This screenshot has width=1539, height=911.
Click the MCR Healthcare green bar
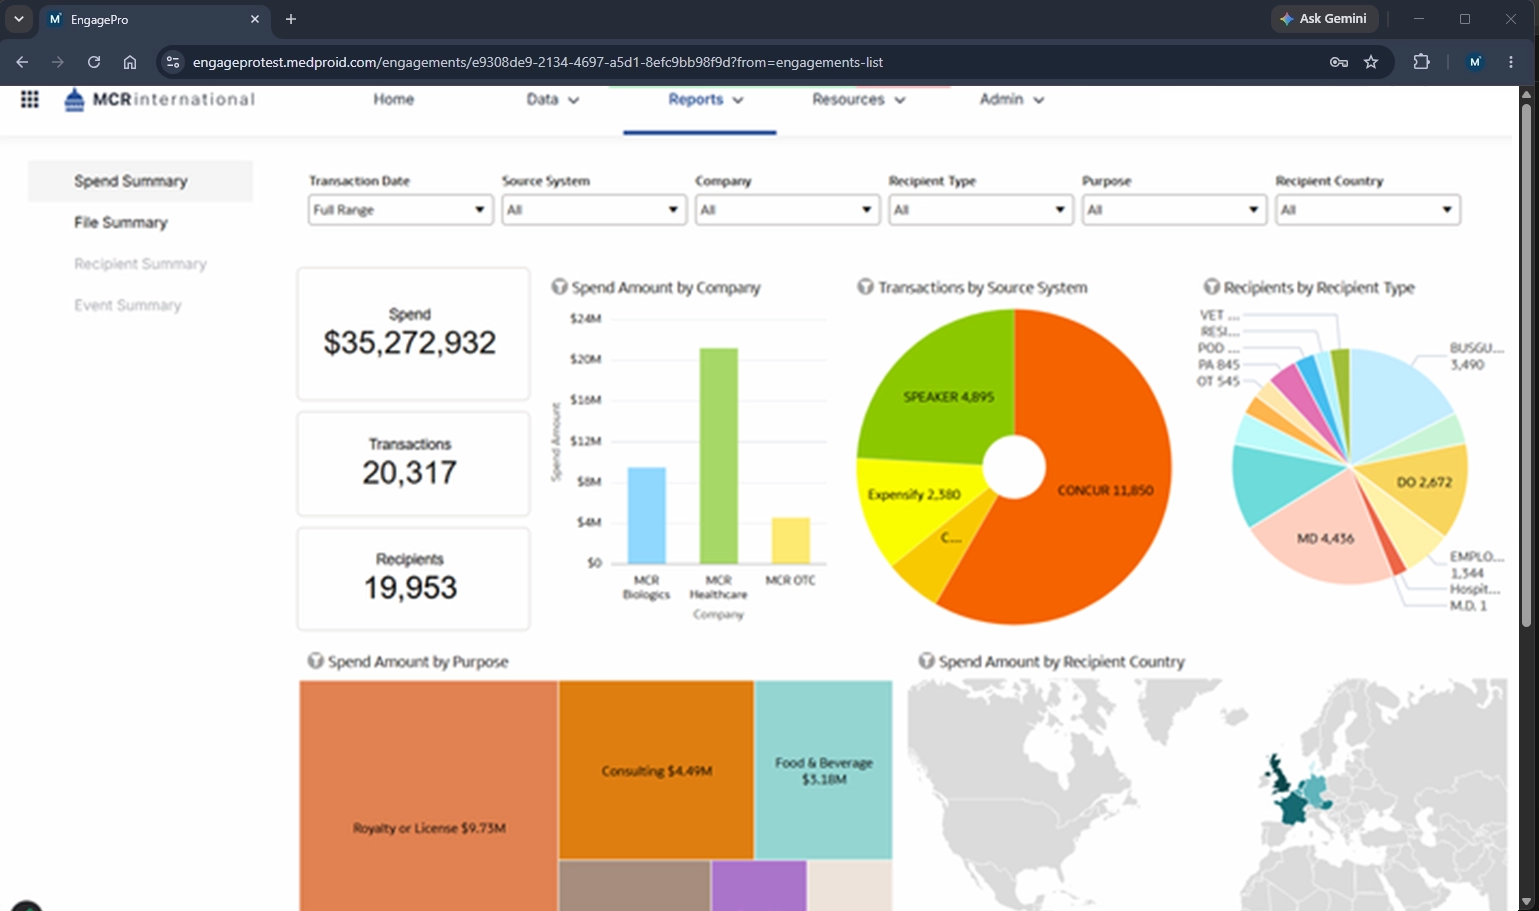[x=719, y=456]
